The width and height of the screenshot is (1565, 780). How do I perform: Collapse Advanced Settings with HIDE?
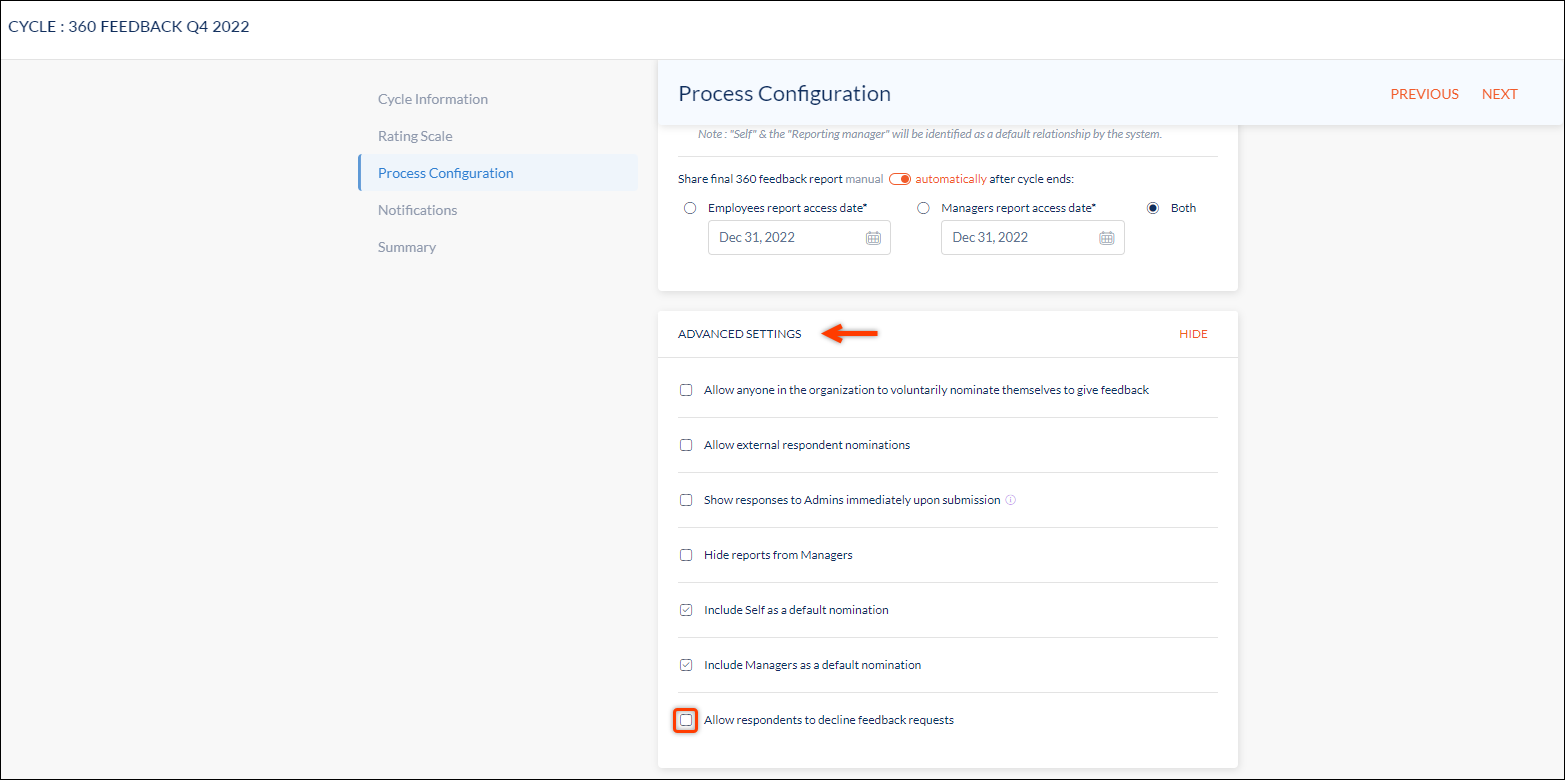click(x=1193, y=334)
